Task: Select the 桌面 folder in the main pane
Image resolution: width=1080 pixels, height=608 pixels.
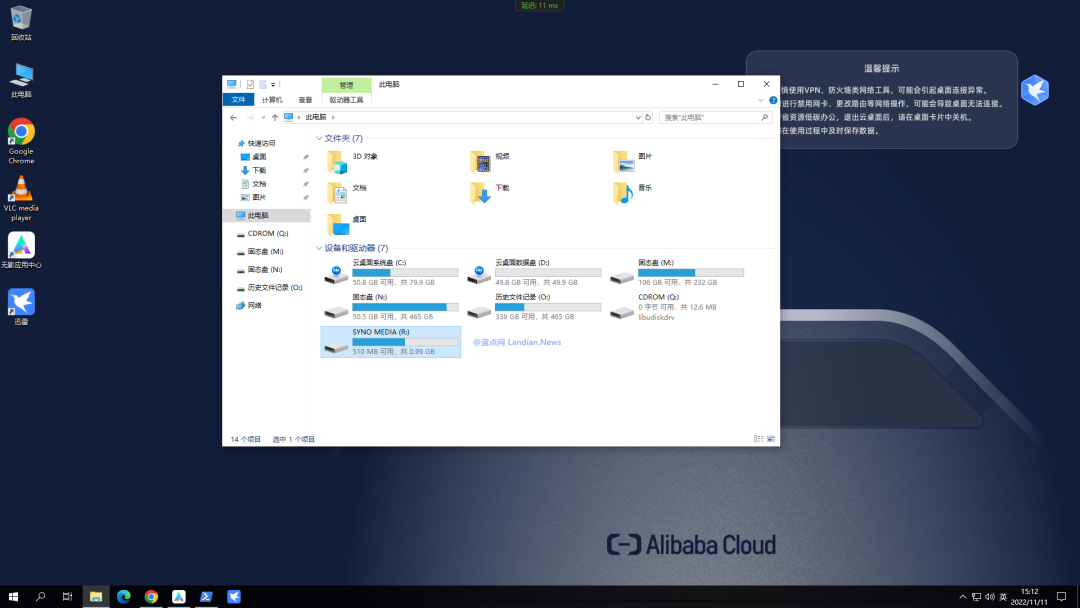Action: (x=346, y=224)
